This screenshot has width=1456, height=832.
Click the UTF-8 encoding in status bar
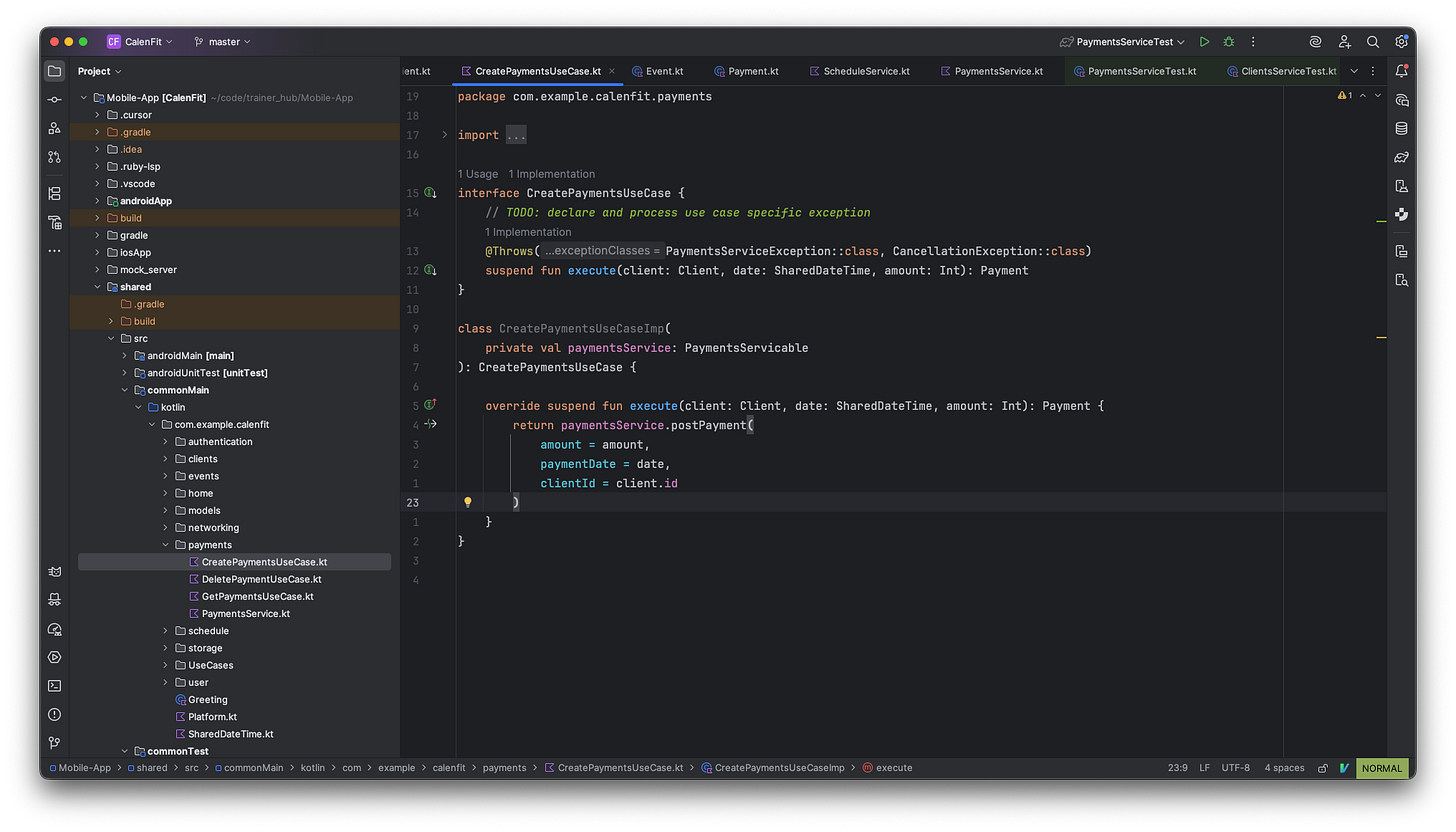1235,768
